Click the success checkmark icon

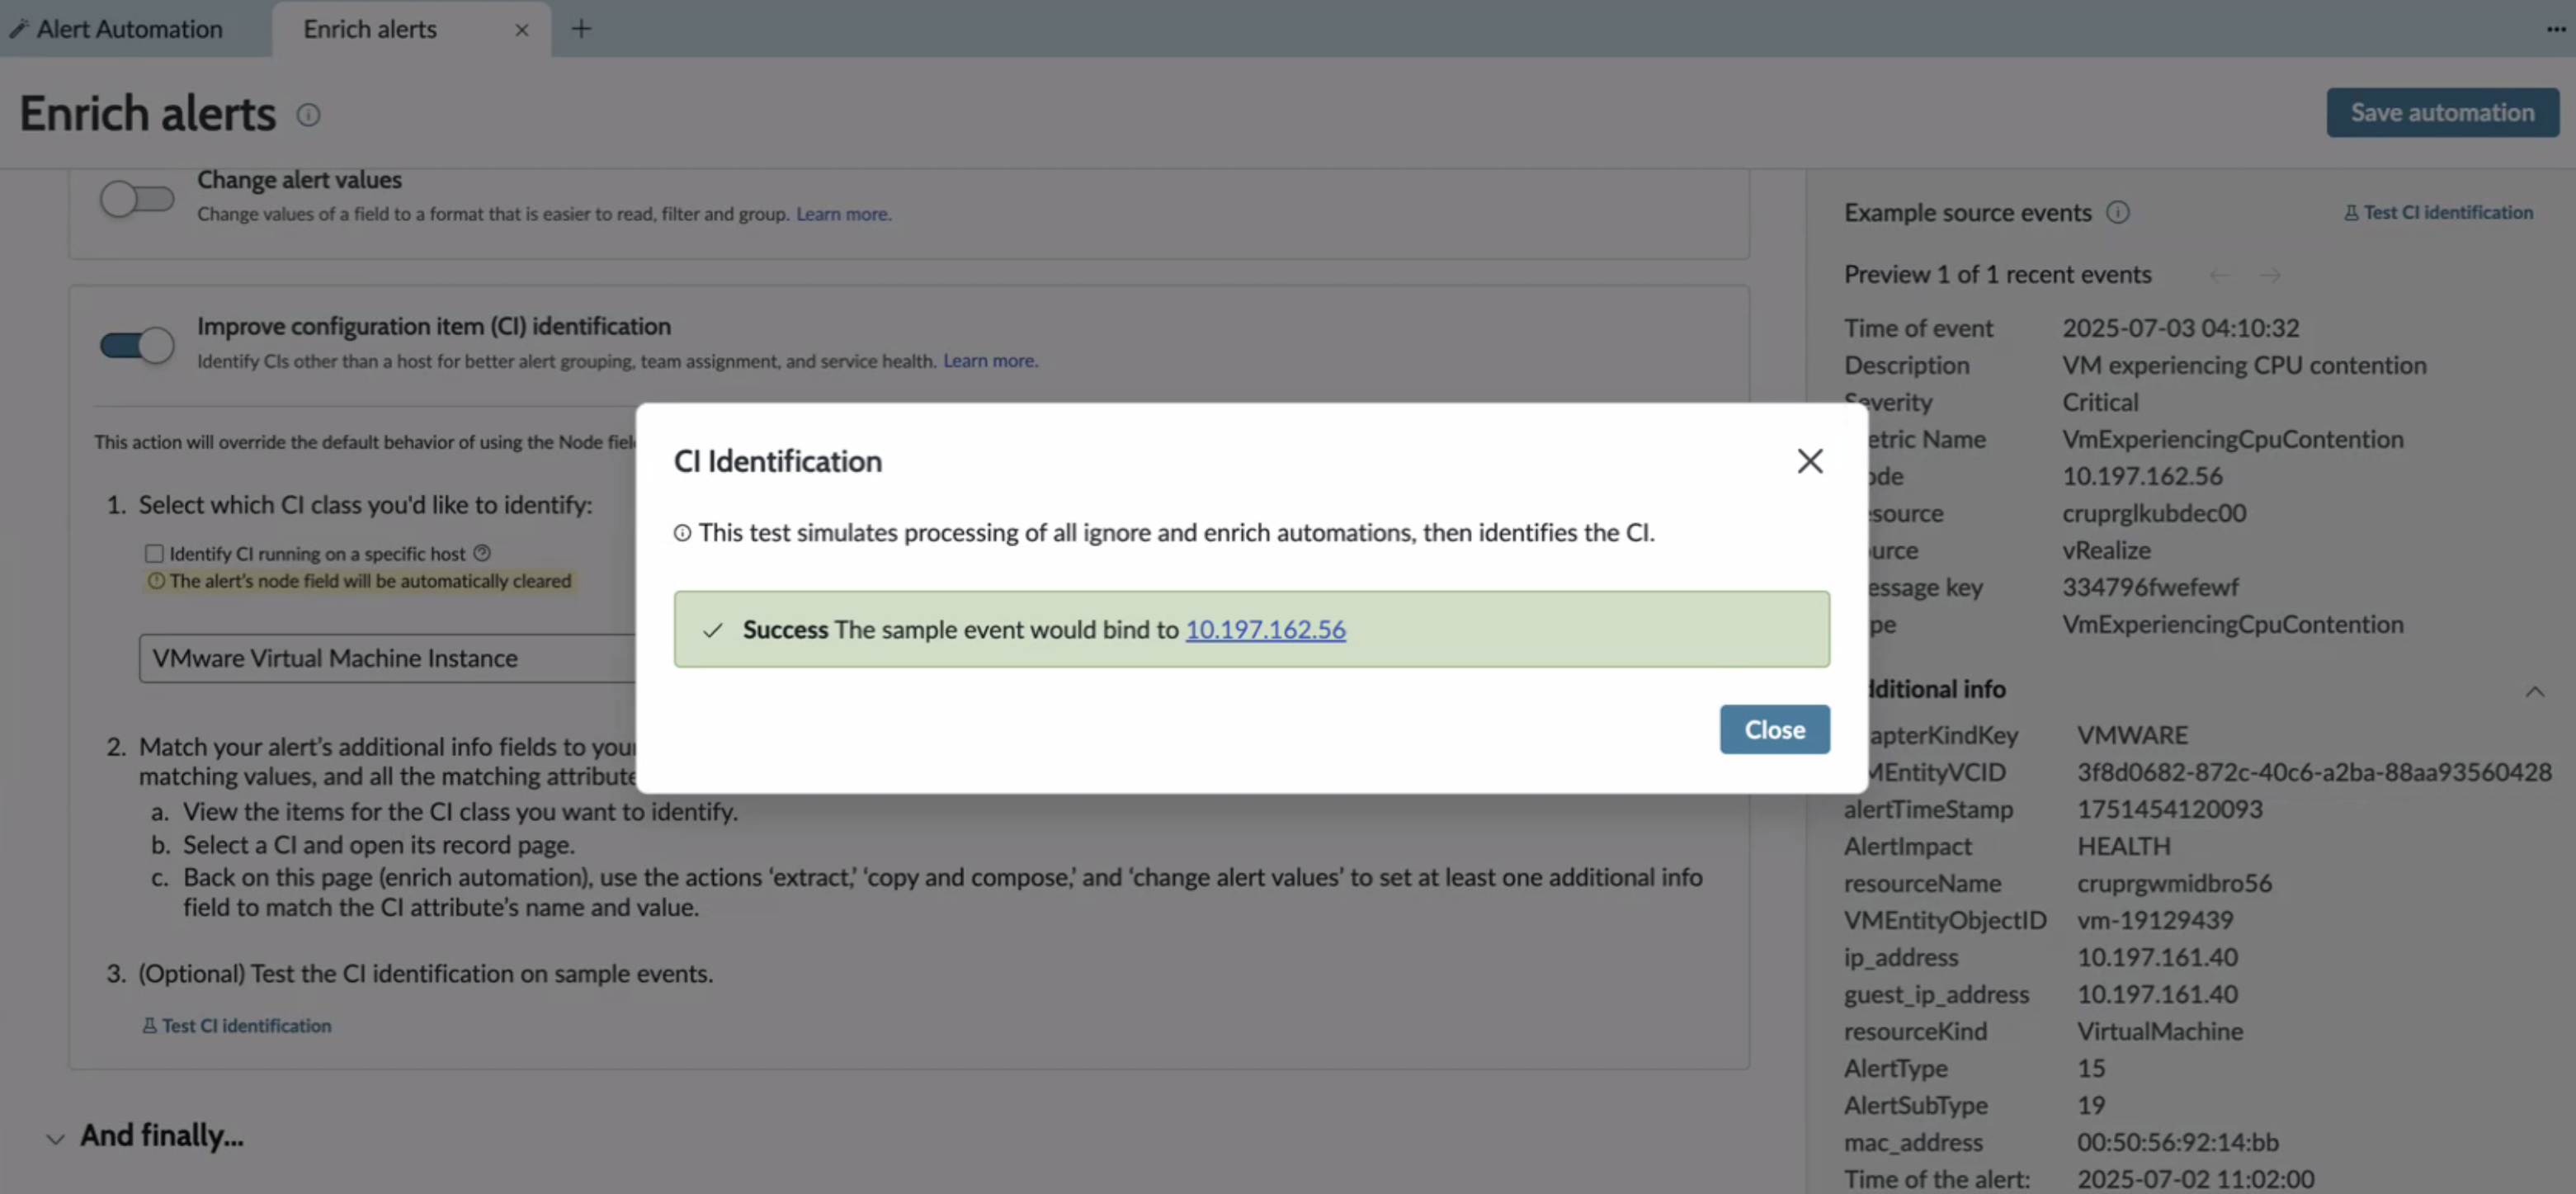point(712,630)
